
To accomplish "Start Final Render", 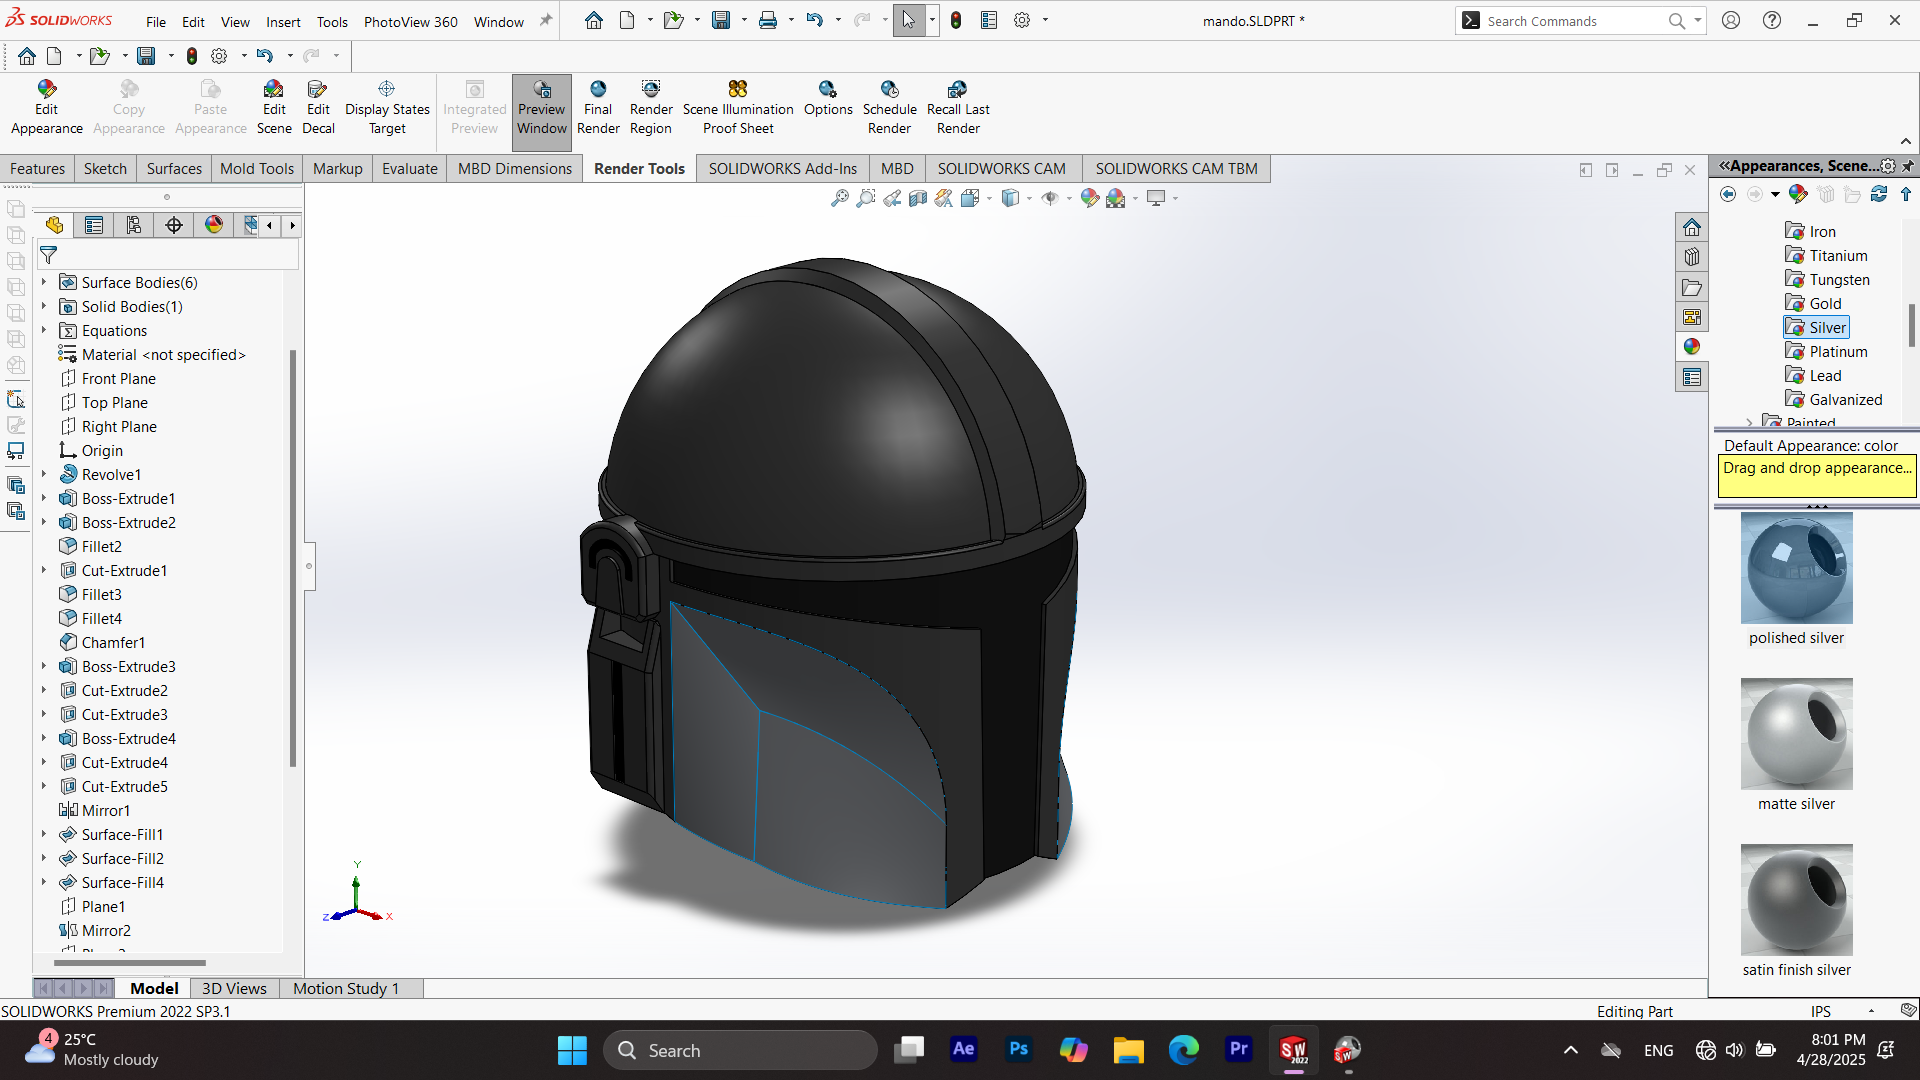I will 598,107.
